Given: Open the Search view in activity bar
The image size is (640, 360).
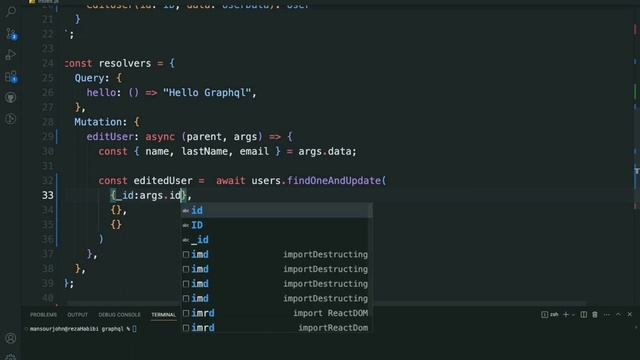Looking at the screenshot, I should pyautogui.click(x=11, y=11).
